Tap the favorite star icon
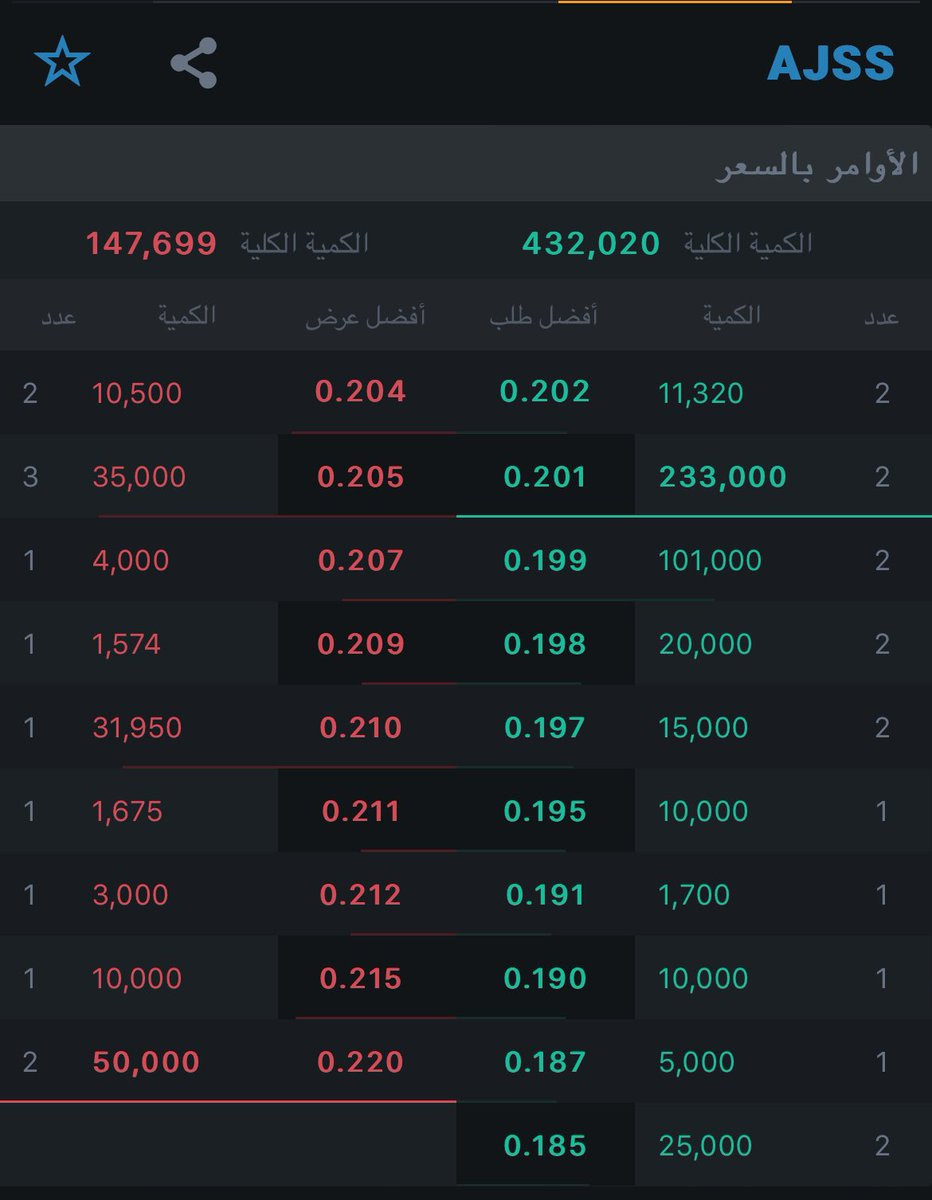Screen dimensions: 932x1200 point(62,63)
